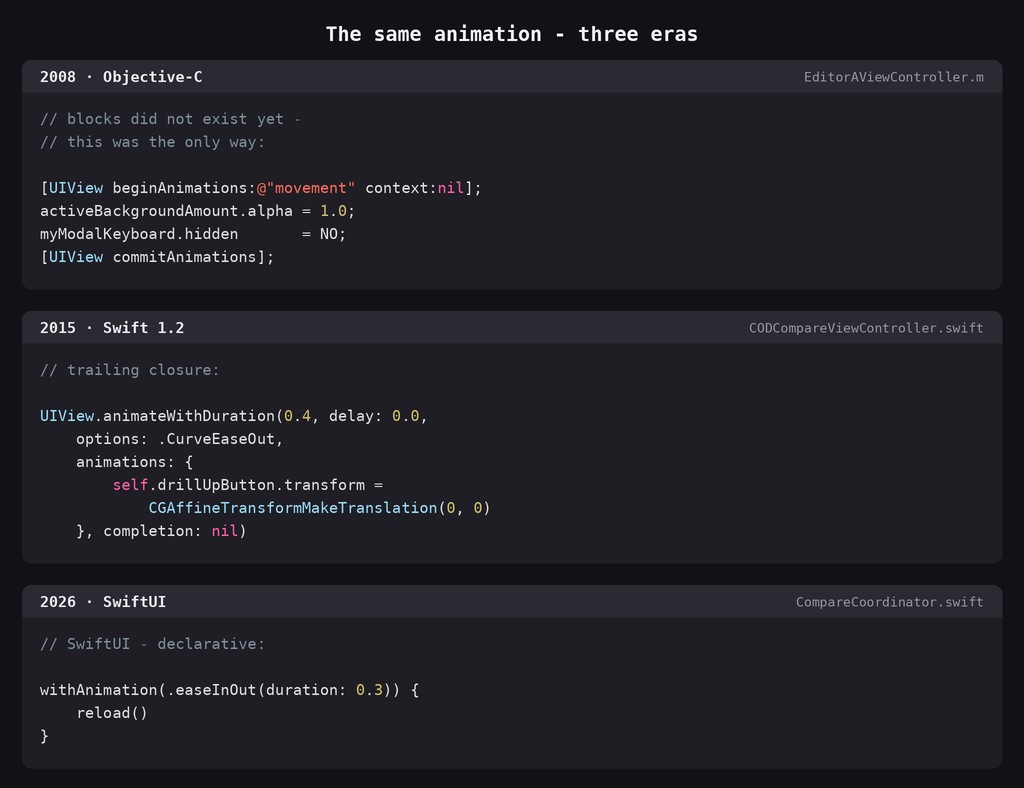
Task: Click the comment '// this was the only way:'
Action: (x=152, y=142)
